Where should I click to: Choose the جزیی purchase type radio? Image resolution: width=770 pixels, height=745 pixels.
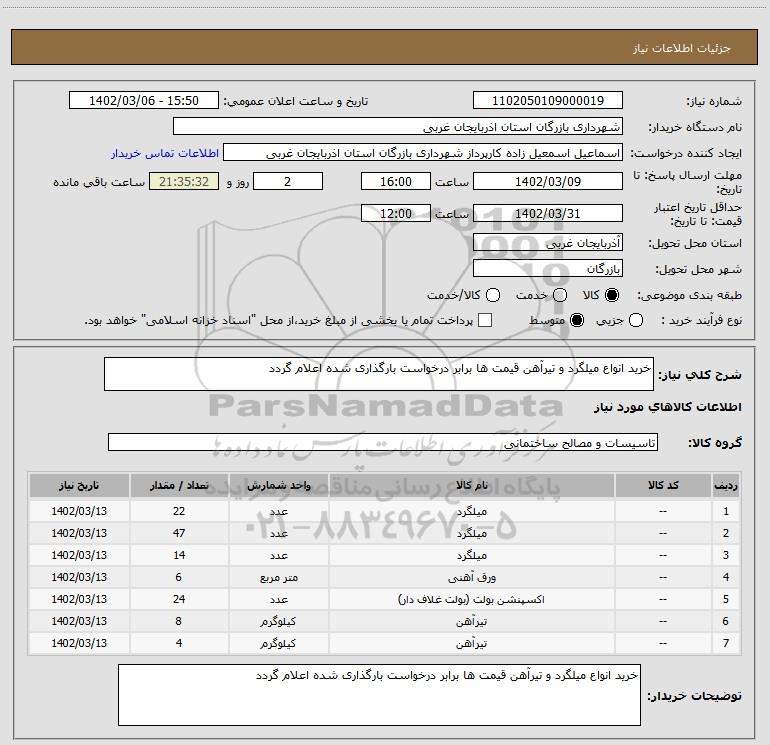(x=636, y=320)
